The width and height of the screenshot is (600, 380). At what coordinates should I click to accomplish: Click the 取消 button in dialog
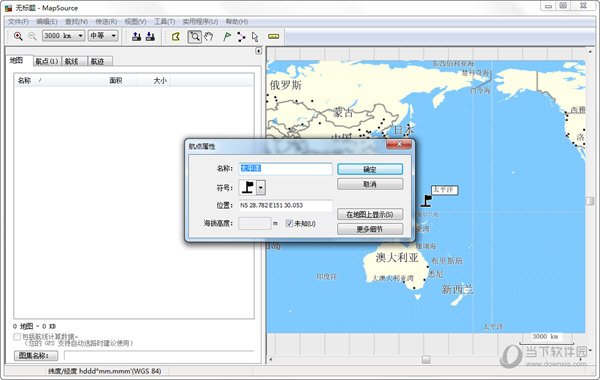coord(370,184)
